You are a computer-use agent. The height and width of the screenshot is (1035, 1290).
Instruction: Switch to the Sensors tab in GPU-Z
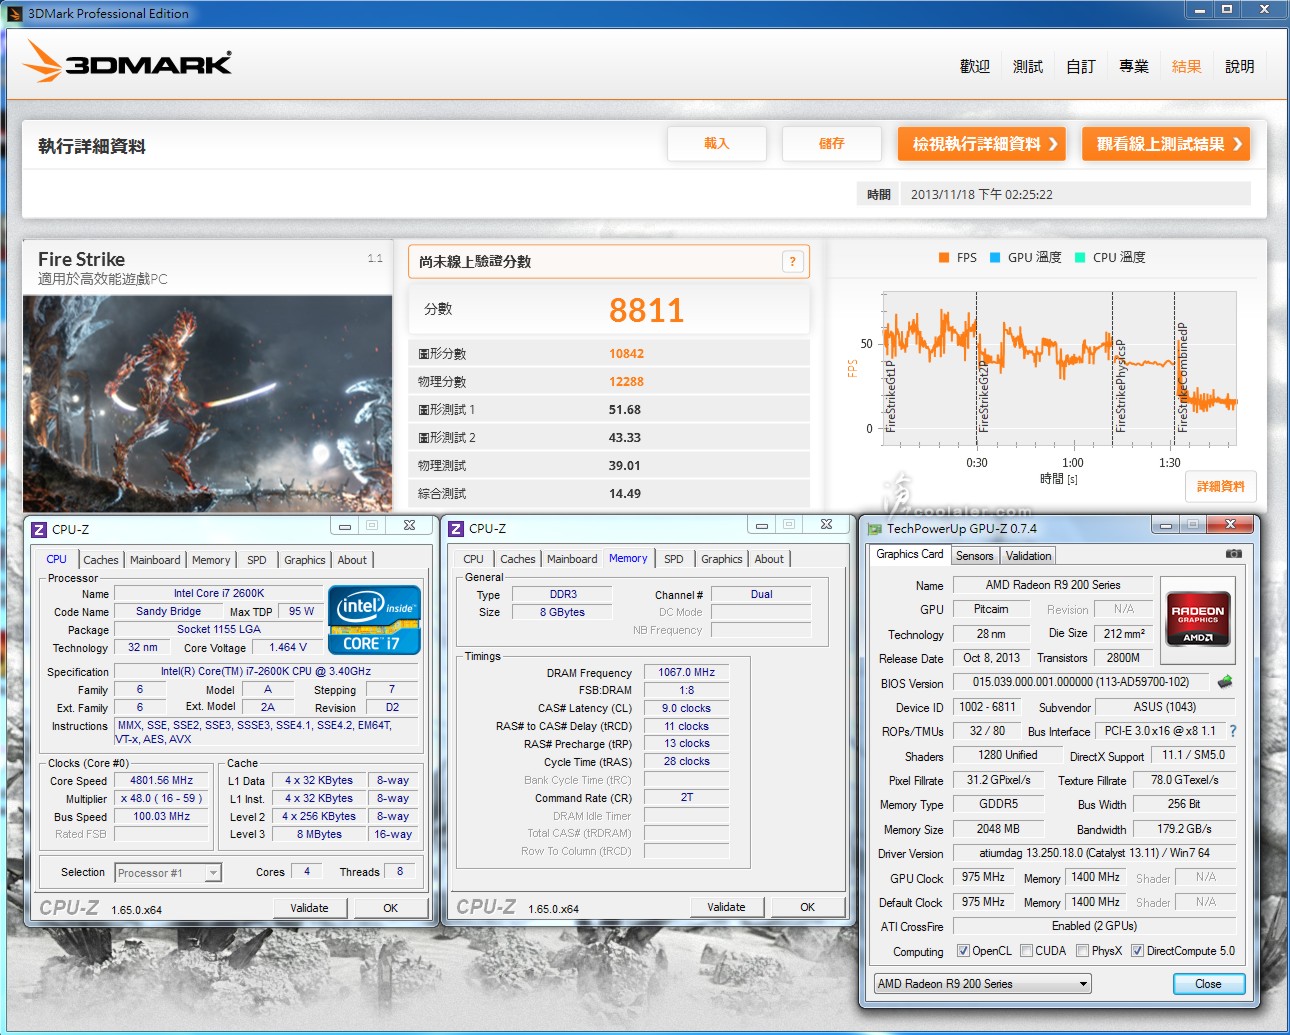click(974, 556)
